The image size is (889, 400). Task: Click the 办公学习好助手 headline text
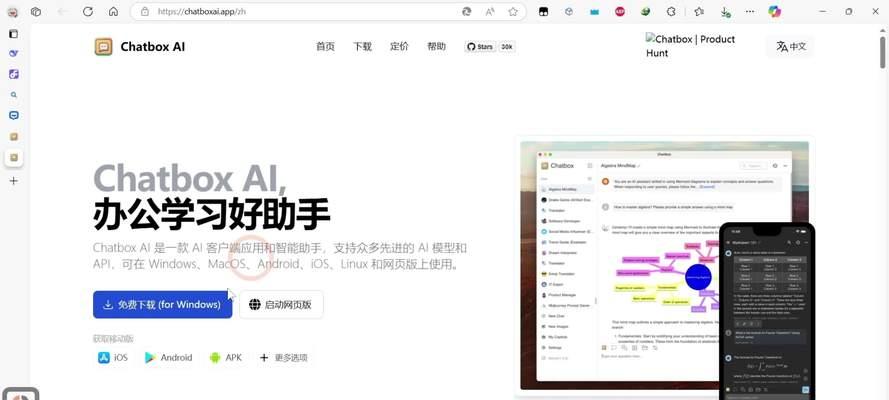point(211,215)
